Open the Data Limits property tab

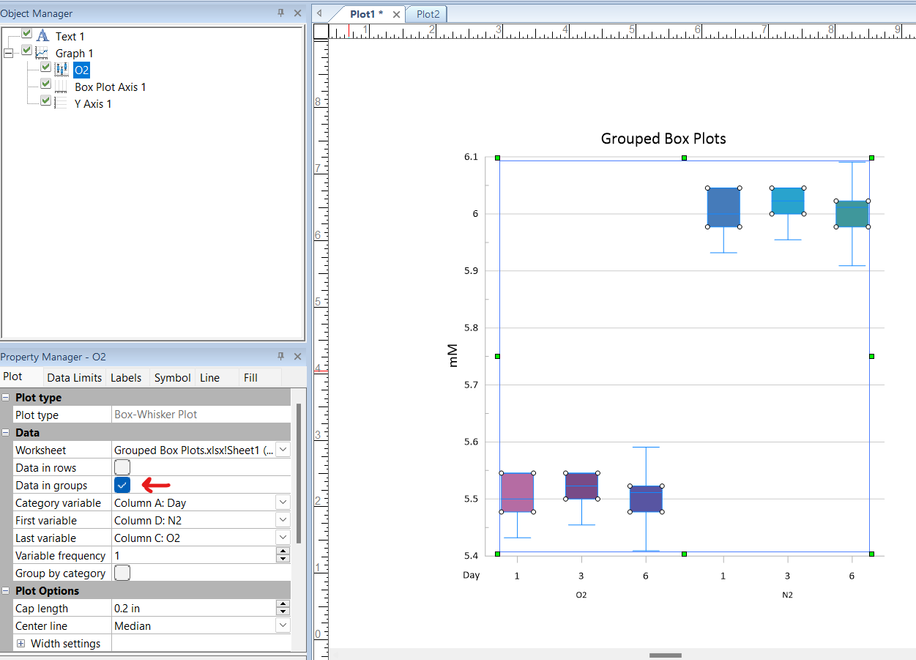coord(74,378)
